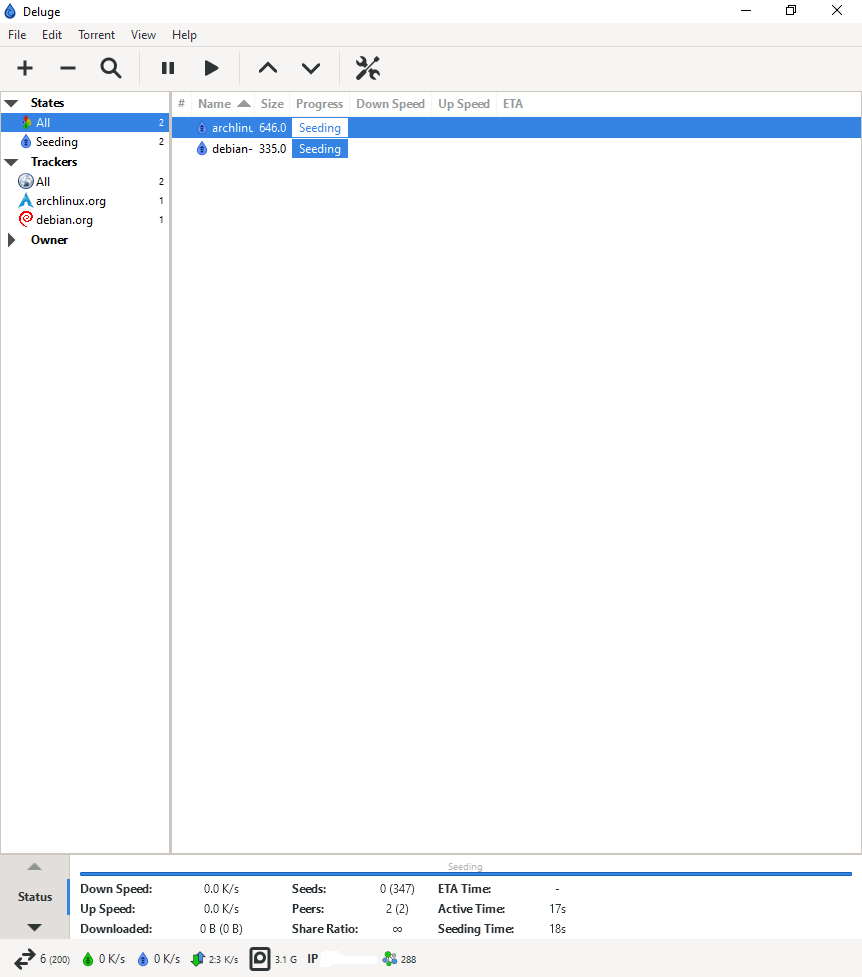Open the File menu
Screen dimensions: 862x977
17,35
